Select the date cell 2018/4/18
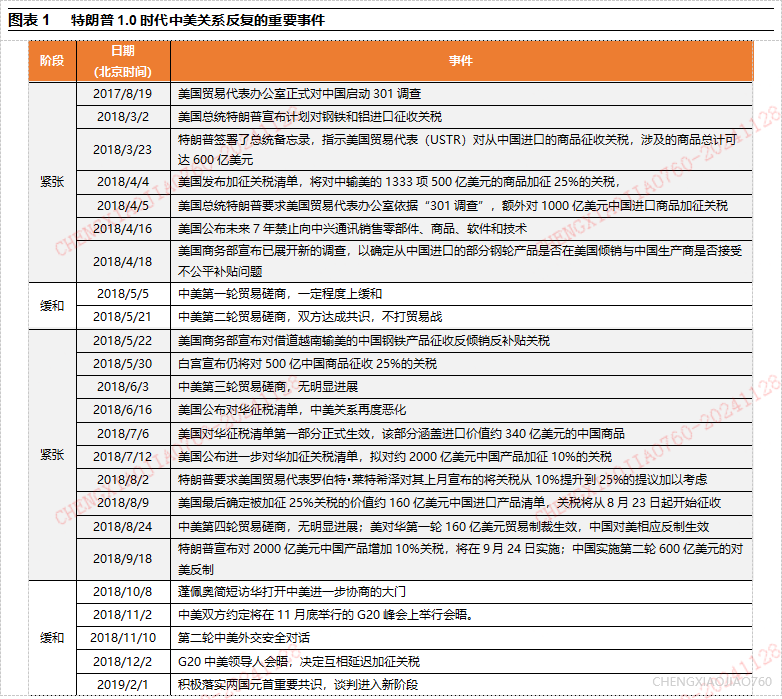The width and height of the screenshot is (782, 699). click(123, 261)
